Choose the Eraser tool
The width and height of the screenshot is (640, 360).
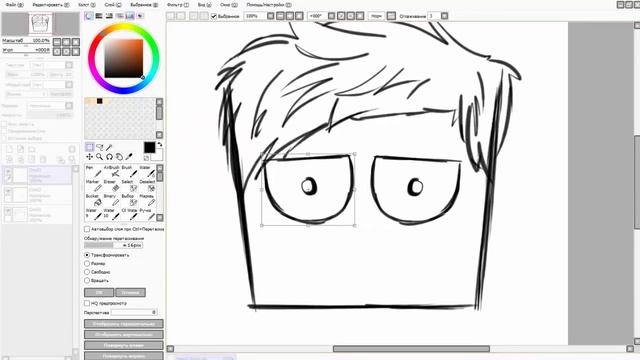[111, 186]
